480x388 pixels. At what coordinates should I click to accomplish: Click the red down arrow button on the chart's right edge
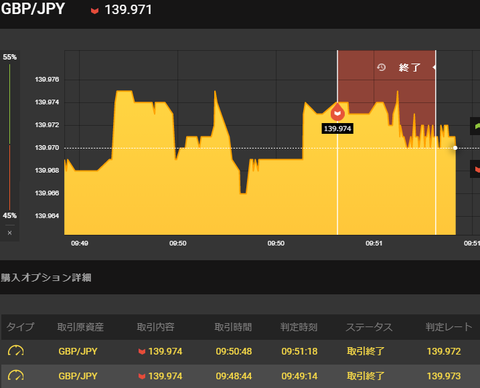pyautogui.click(x=476, y=169)
